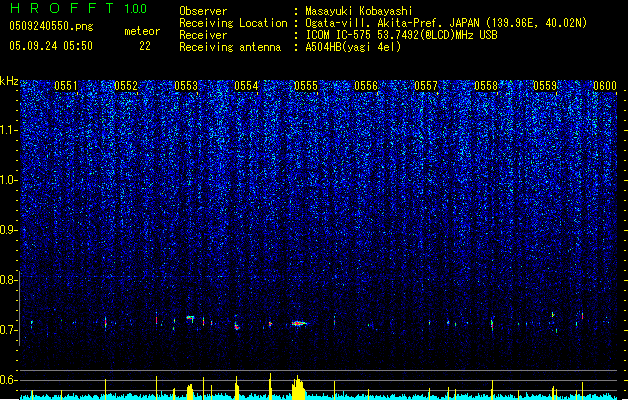Click the 0.7 kHz axis label
629x400 pixels.
pos(7,330)
